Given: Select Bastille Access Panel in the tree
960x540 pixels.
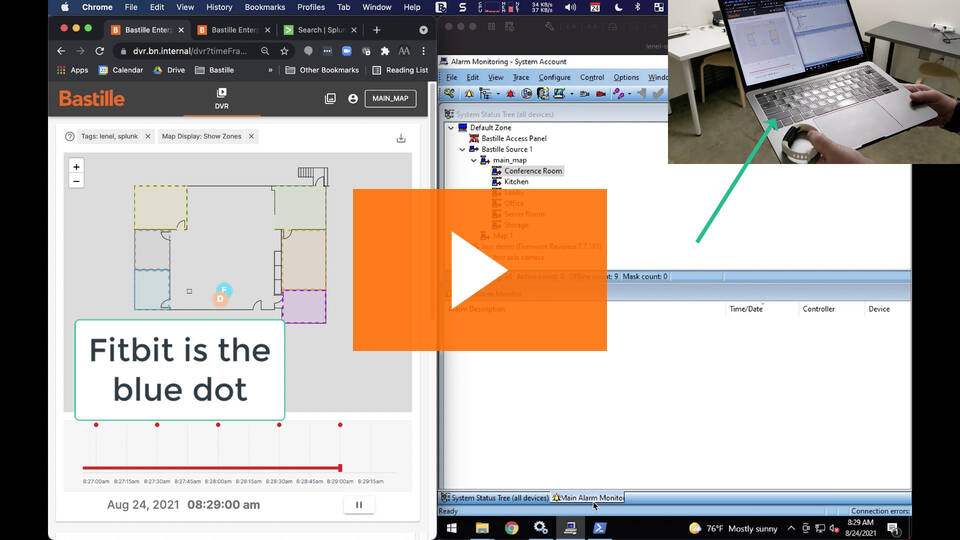Looking at the screenshot, I should pos(514,138).
